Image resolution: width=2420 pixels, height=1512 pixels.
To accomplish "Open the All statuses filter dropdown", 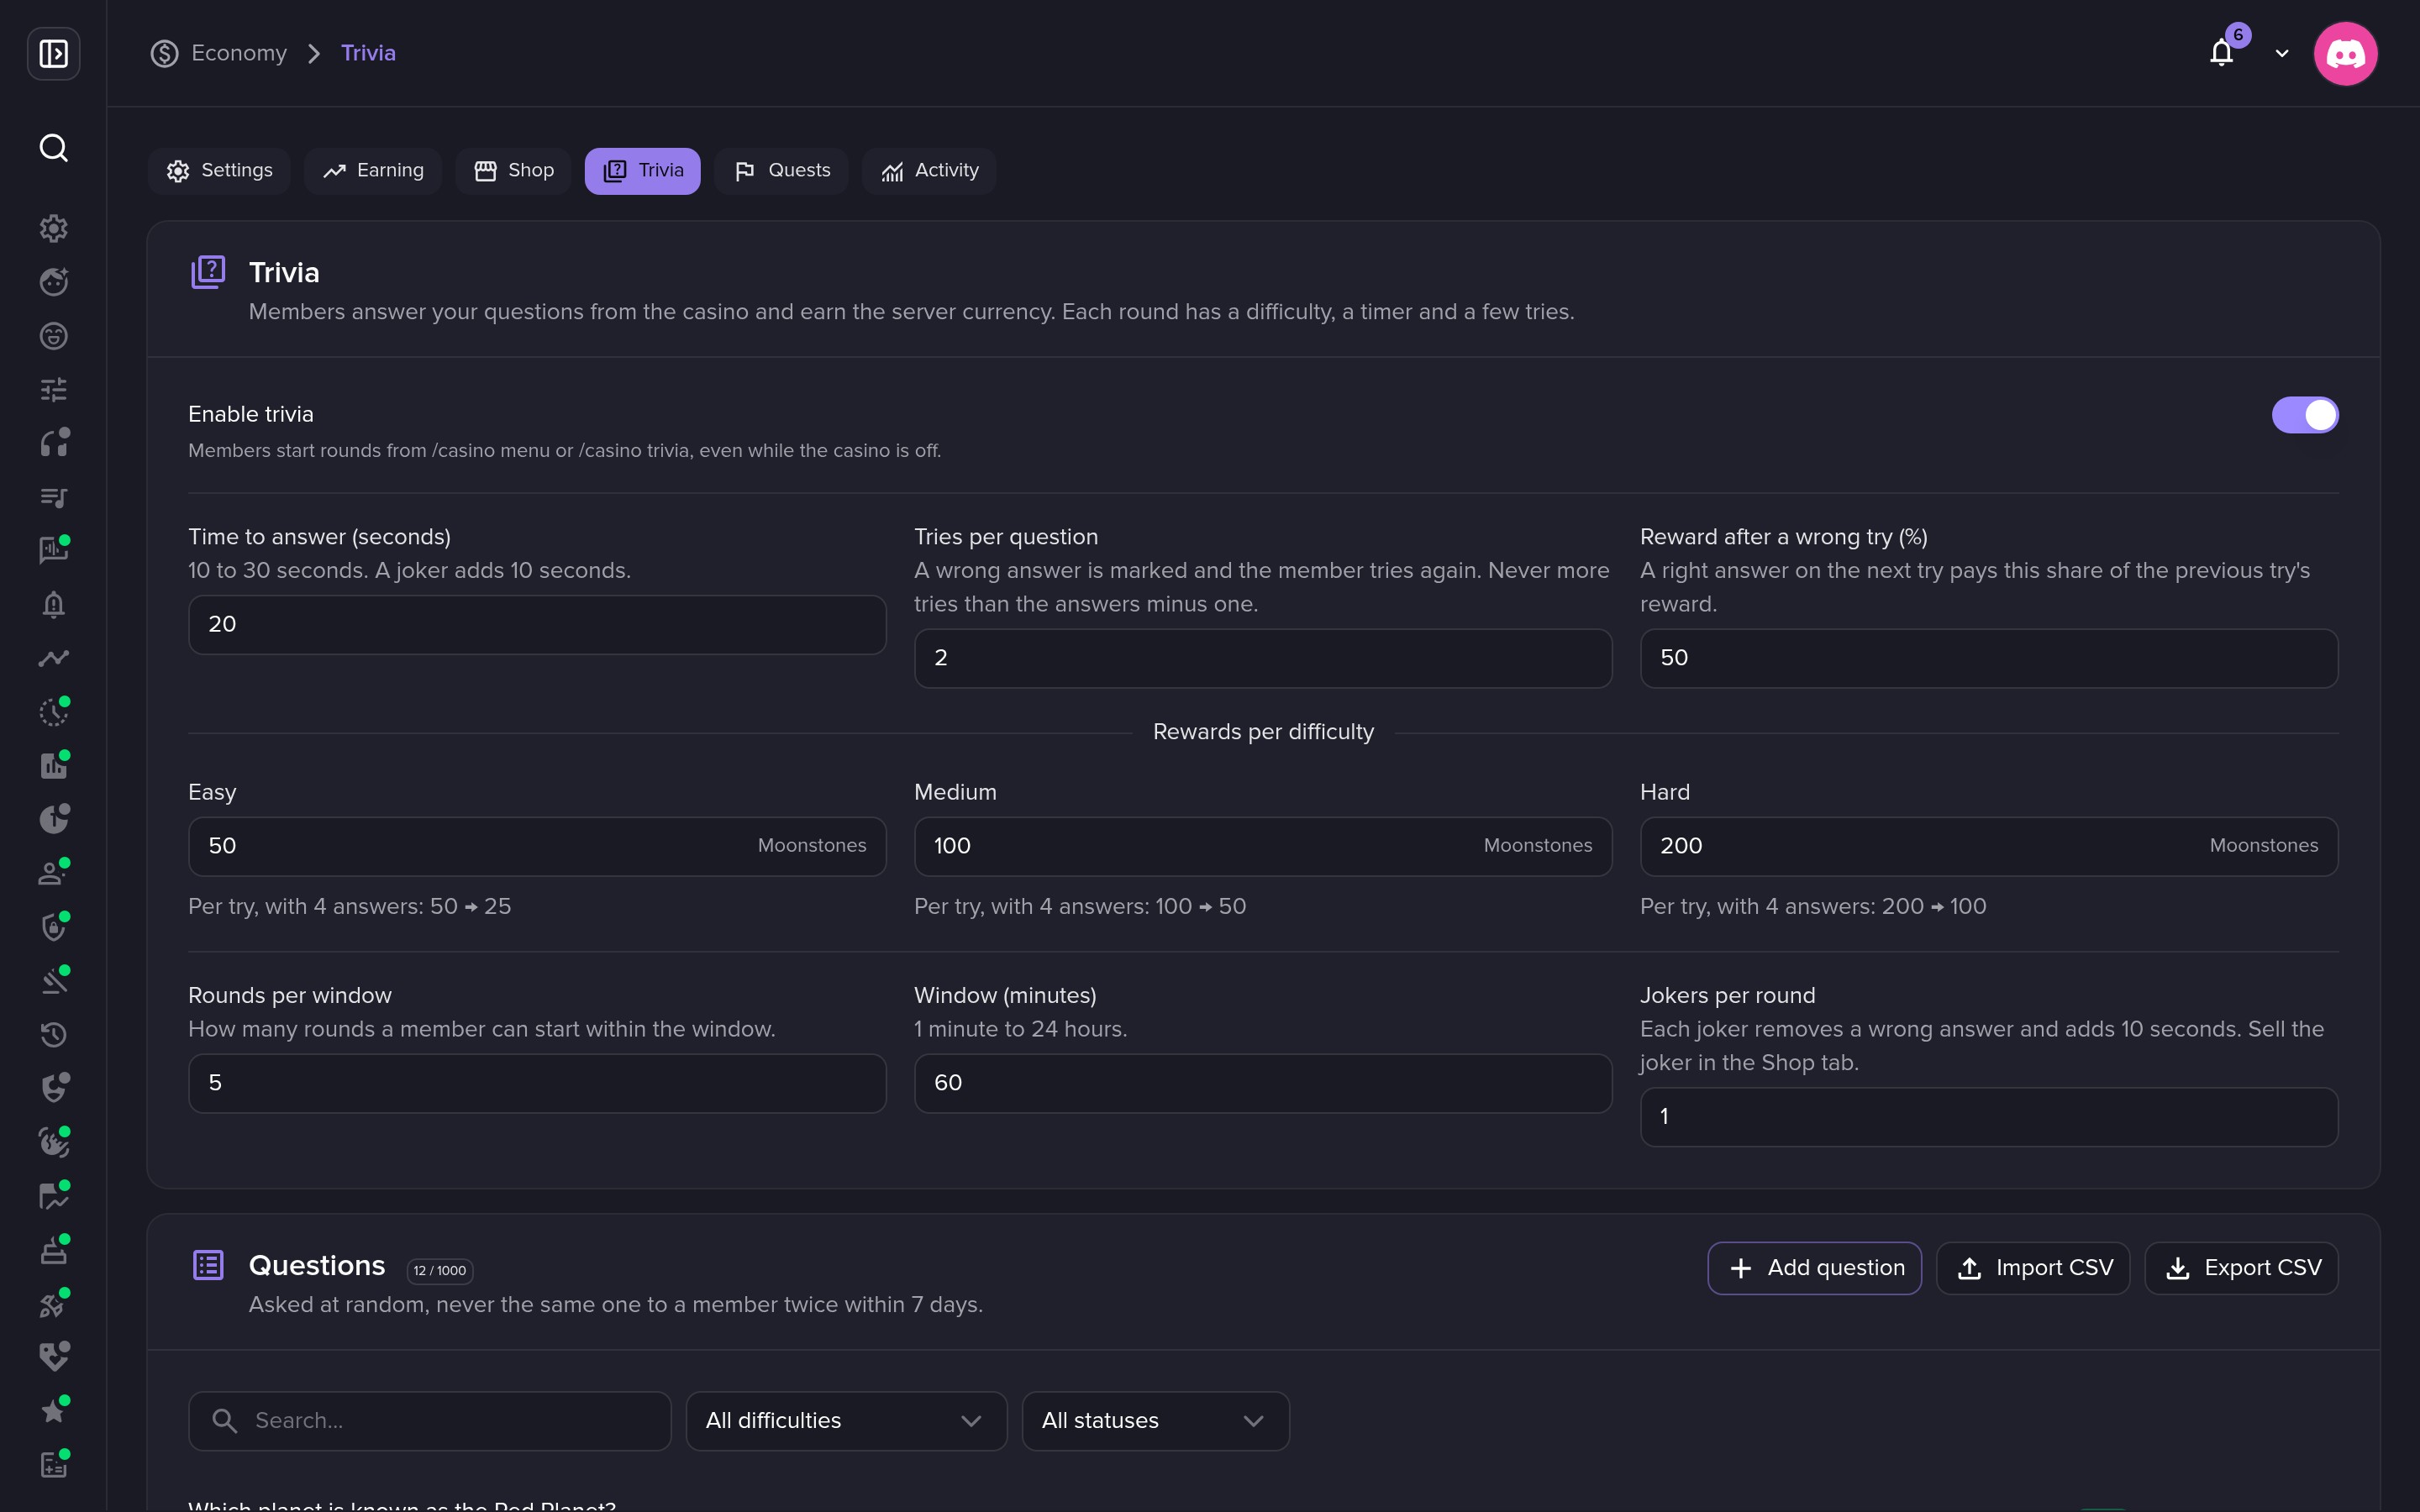I will (1155, 1420).
